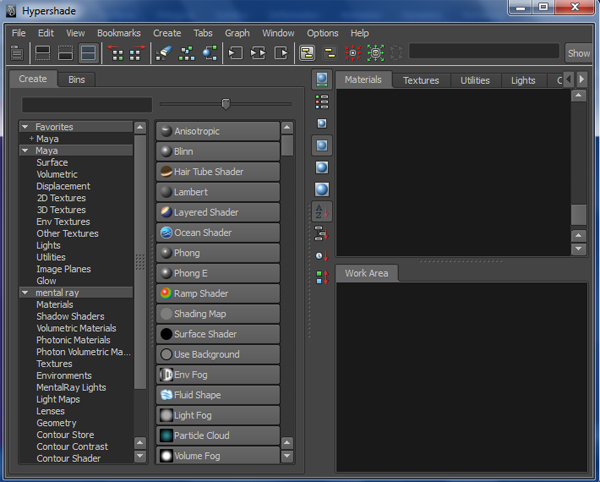
Task: Click up arrow of shader list scrollbar
Action: tap(287, 128)
